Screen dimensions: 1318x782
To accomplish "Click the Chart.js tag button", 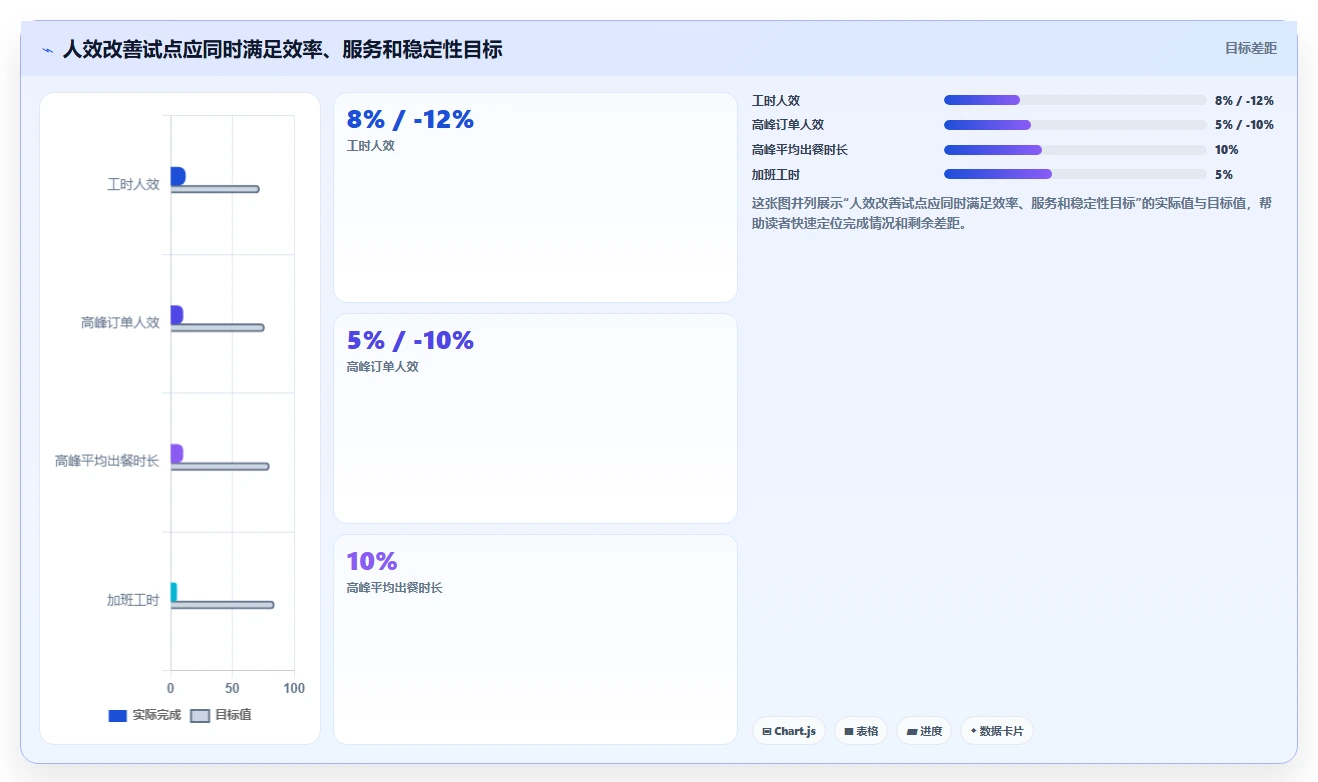I will point(789,731).
